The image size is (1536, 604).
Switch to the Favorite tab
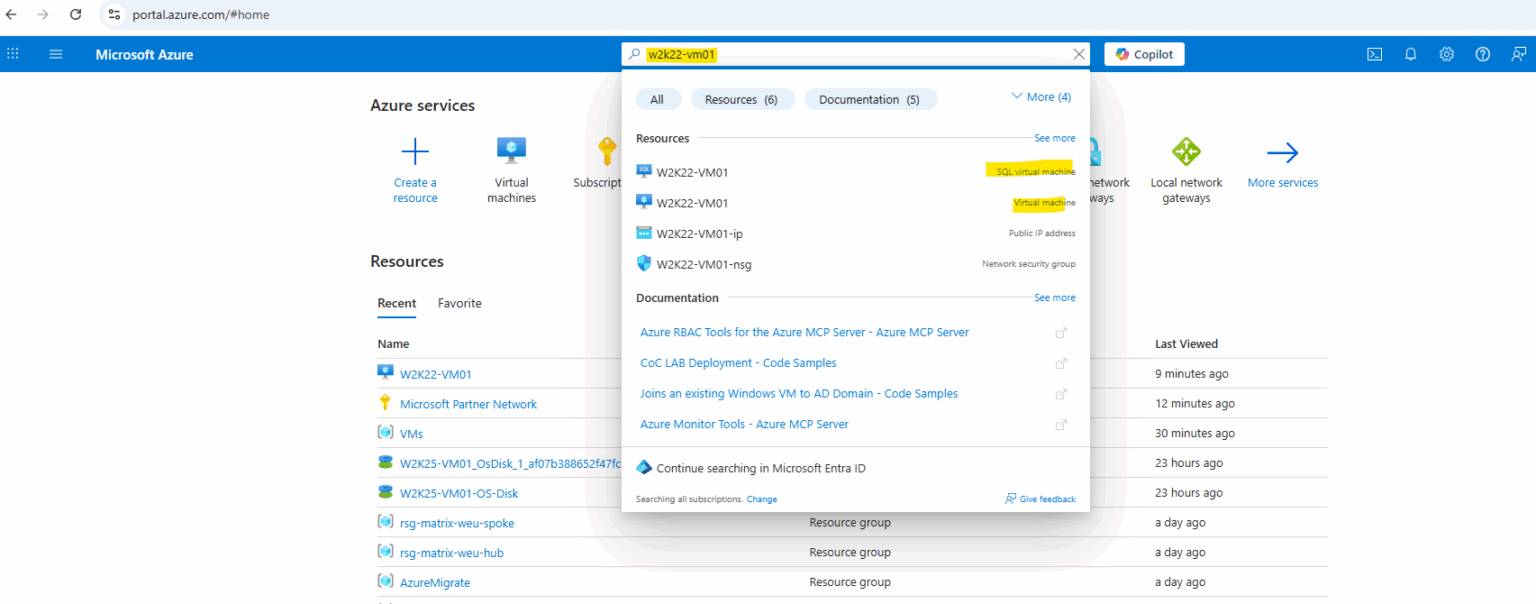click(459, 303)
